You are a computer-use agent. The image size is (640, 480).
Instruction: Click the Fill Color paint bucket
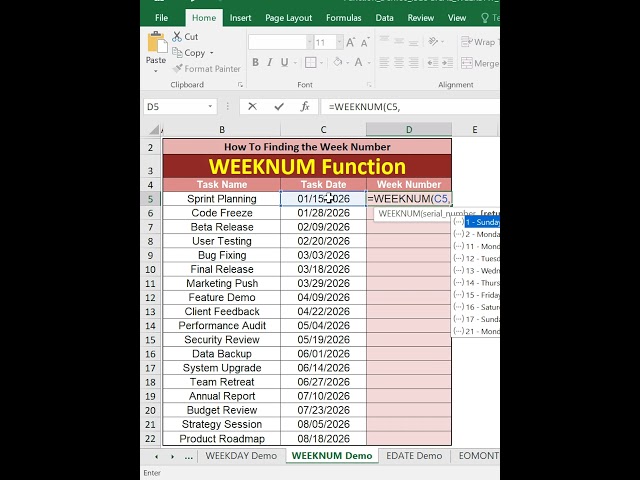click(x=337, y=62)
